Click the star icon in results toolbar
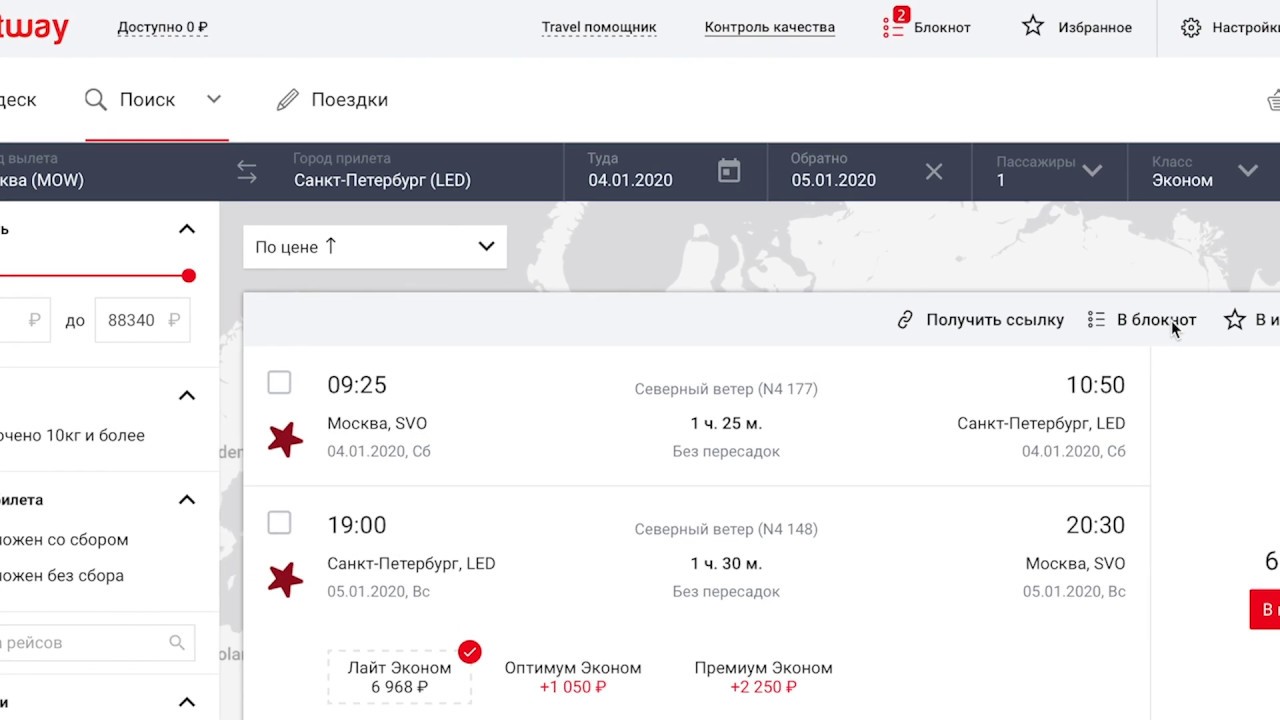The height and width of the screenshot is (720, 1280). coord(1235,319)
